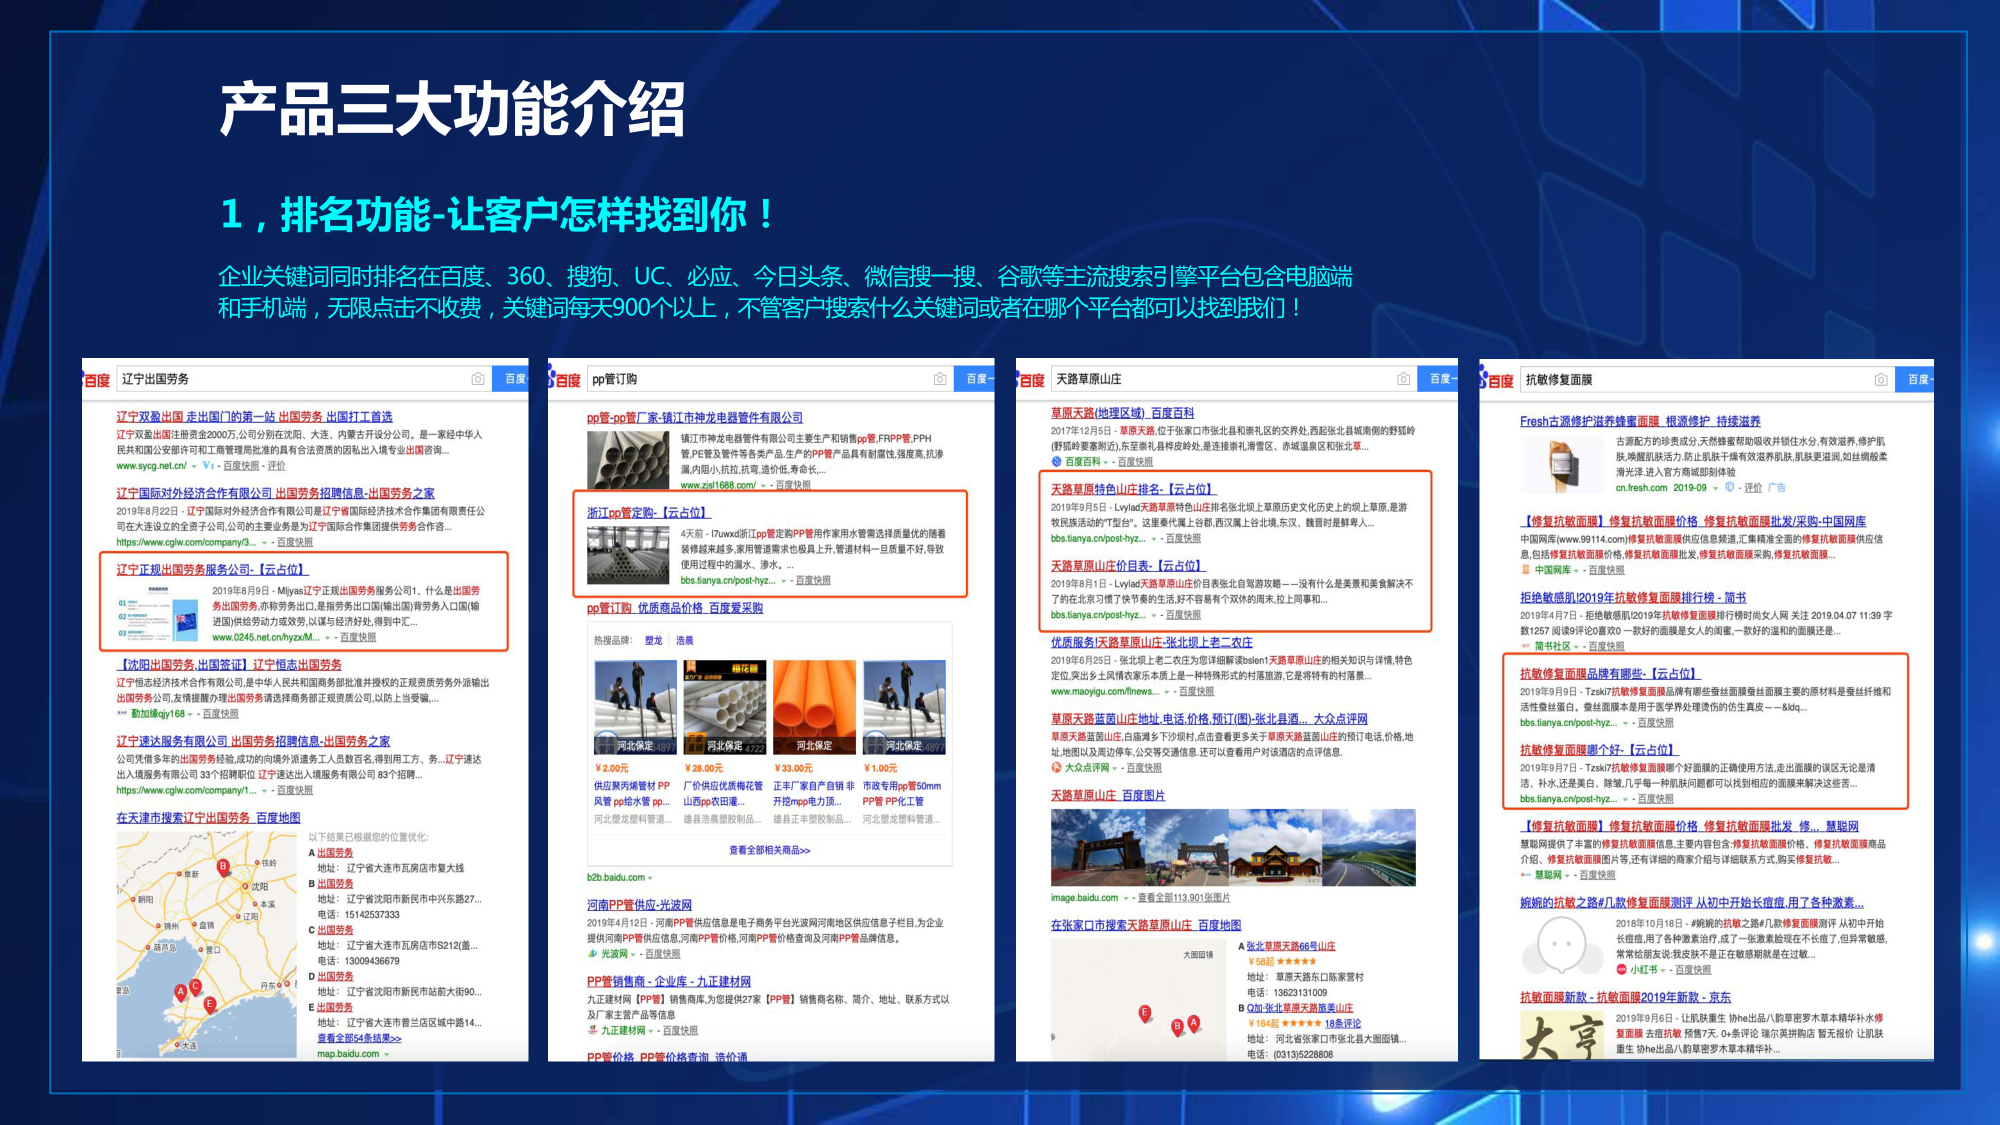Select 浩晨 under 热搜品牌
This screenshot has height=1125, width=2000.
pyautogui.click(x=685, y=640)
